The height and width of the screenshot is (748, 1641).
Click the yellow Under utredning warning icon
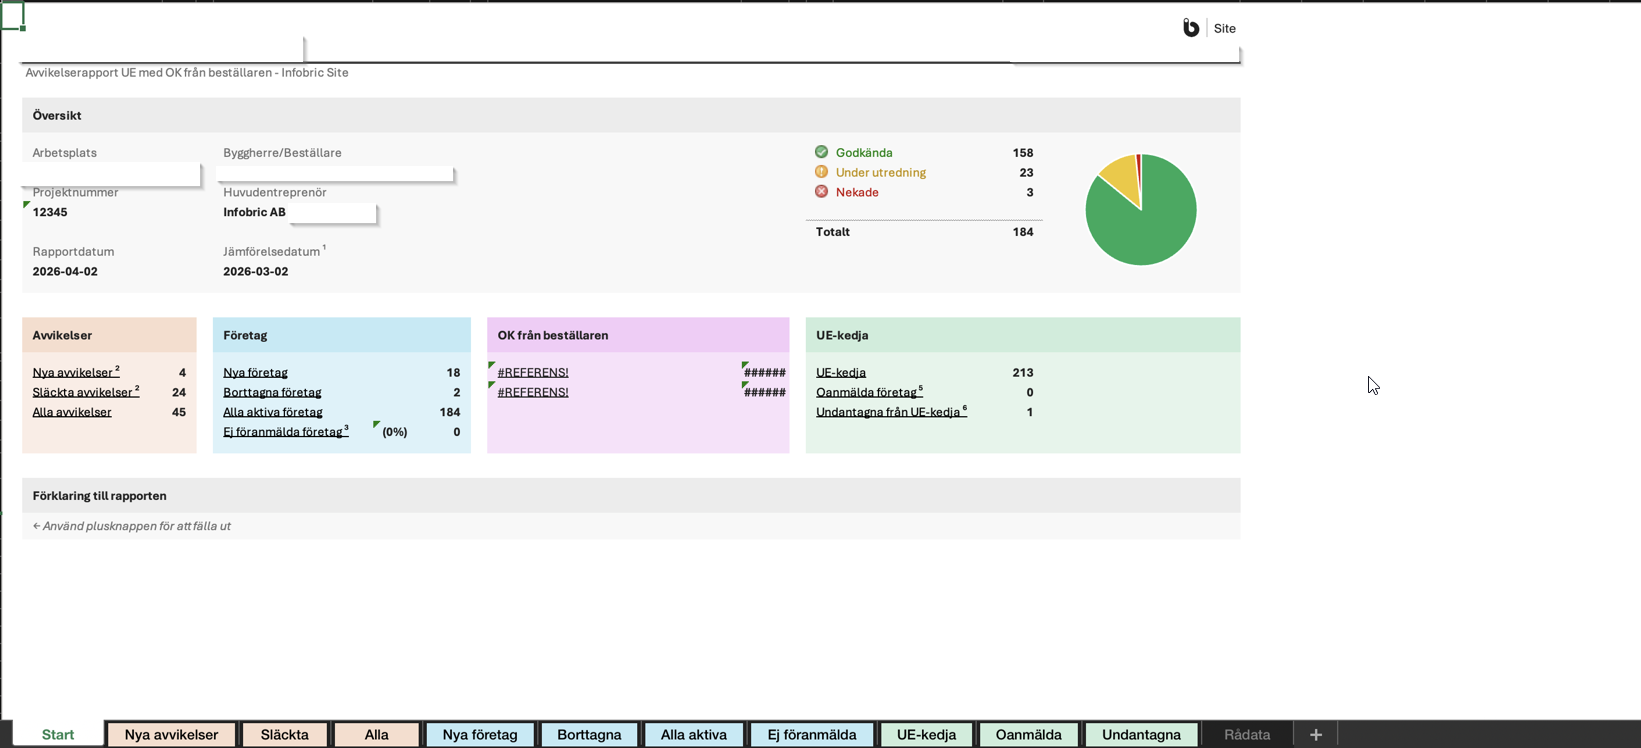[821, 172]
